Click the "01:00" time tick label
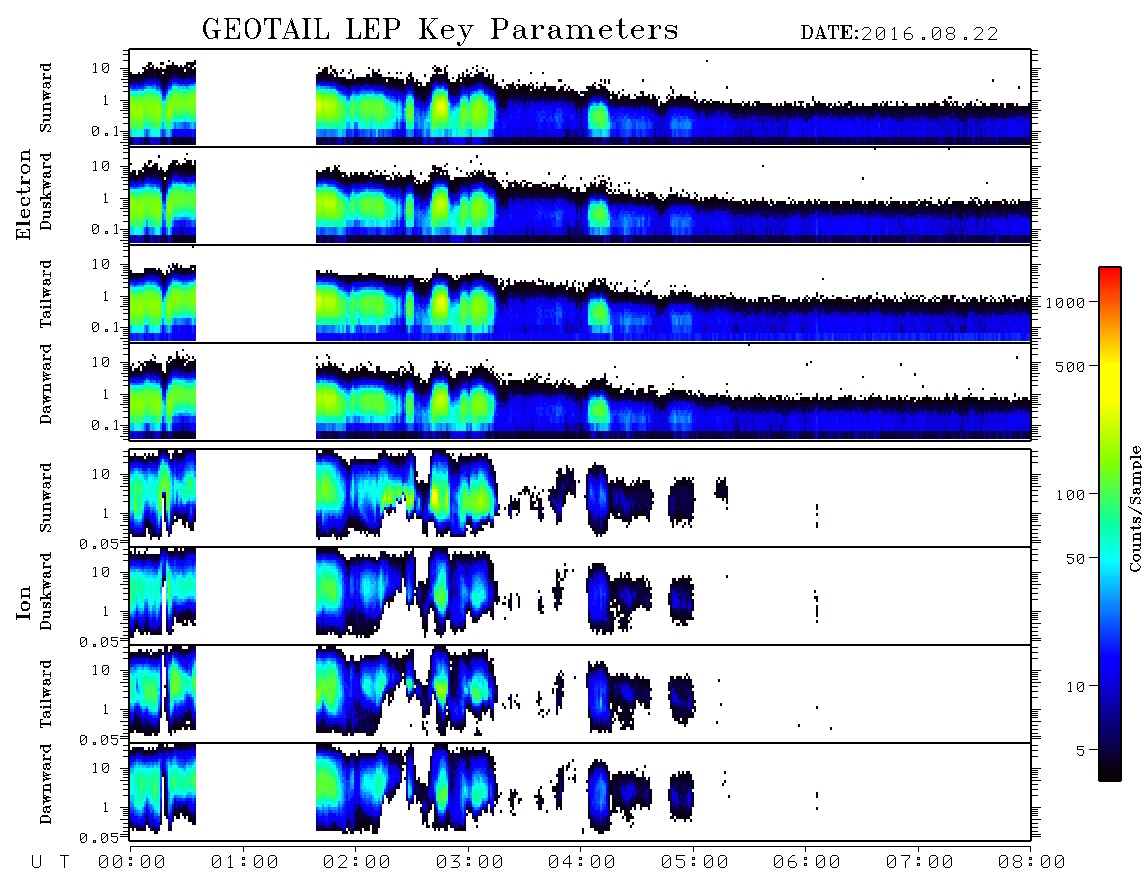The width and height of the screenshot is (1142, 880). [244, 862]
